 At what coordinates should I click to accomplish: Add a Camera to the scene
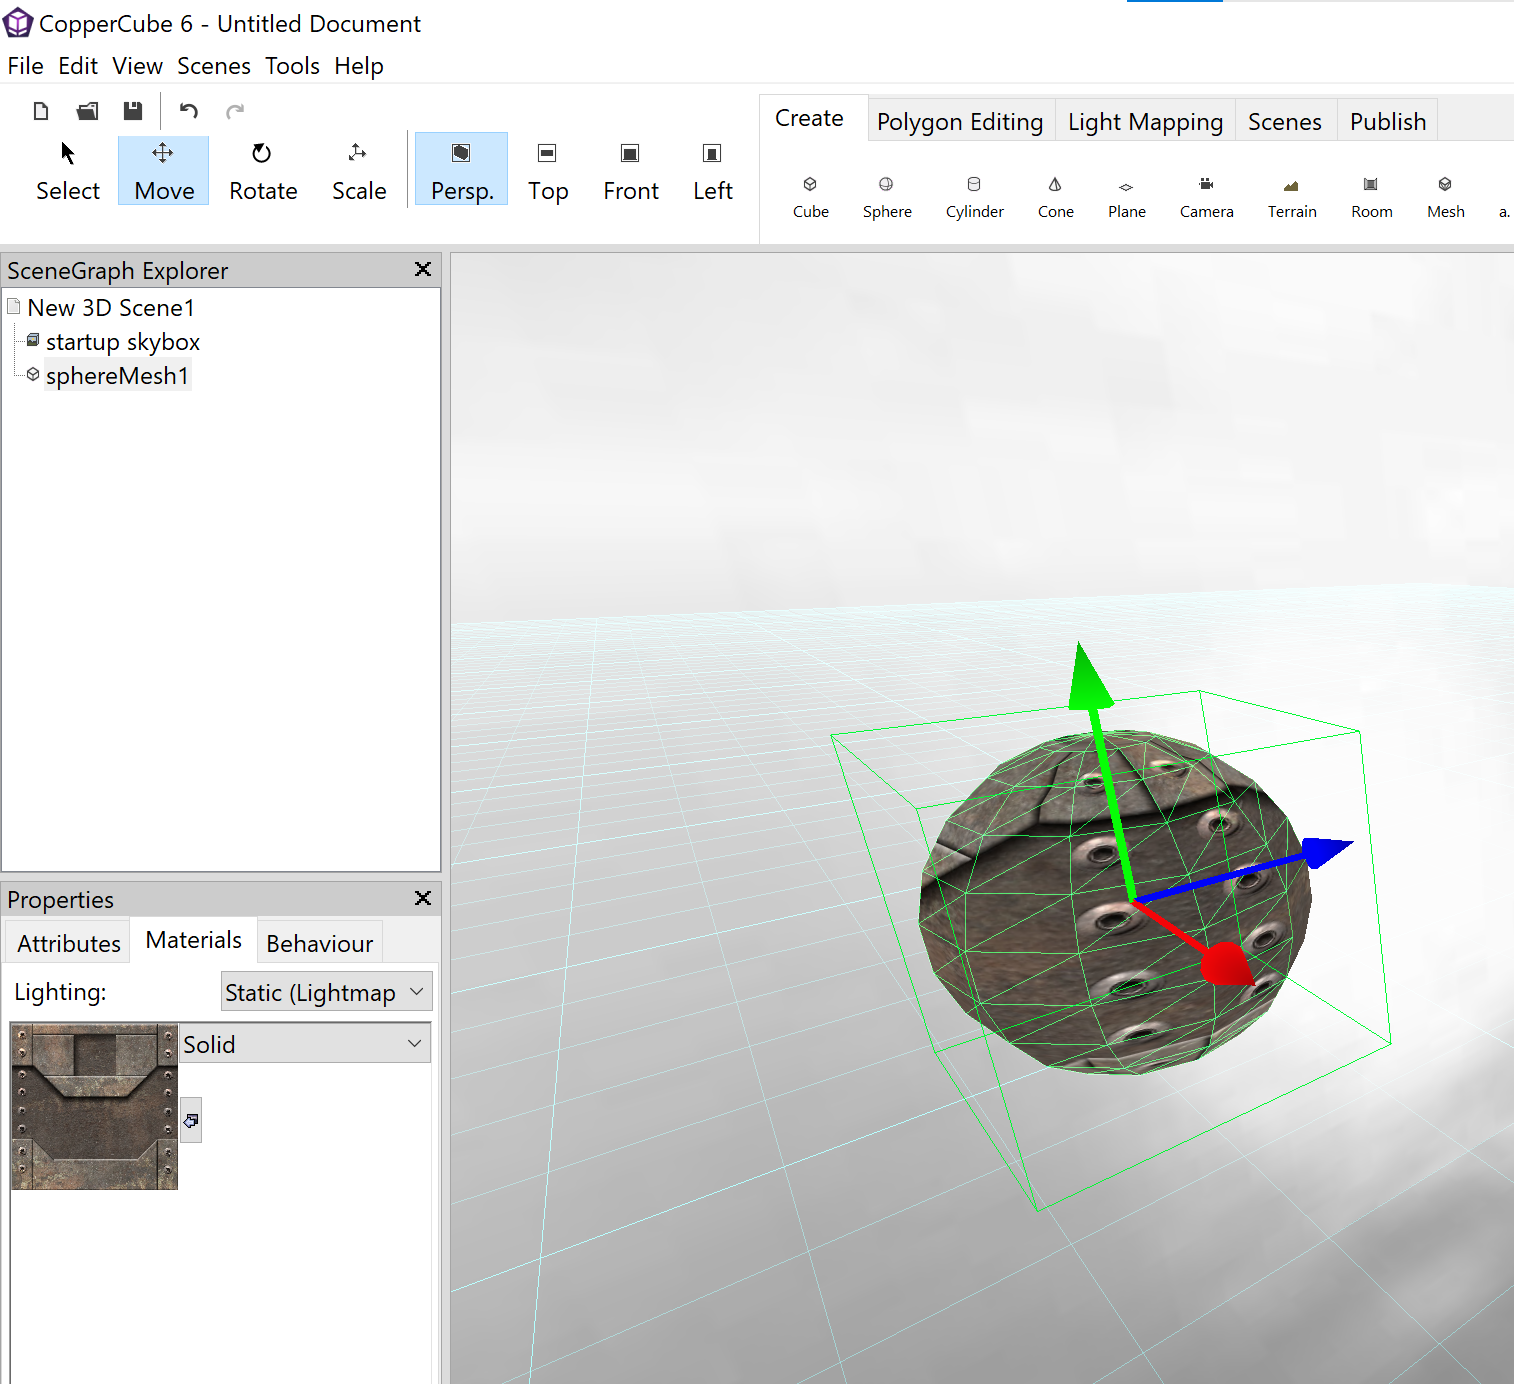pos(1206,196)
